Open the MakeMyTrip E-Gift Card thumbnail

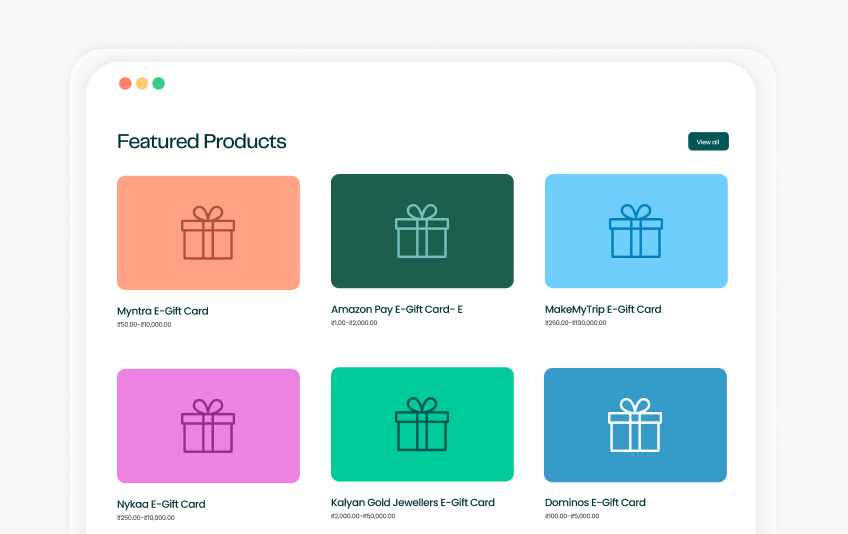[x=636, y=231]
